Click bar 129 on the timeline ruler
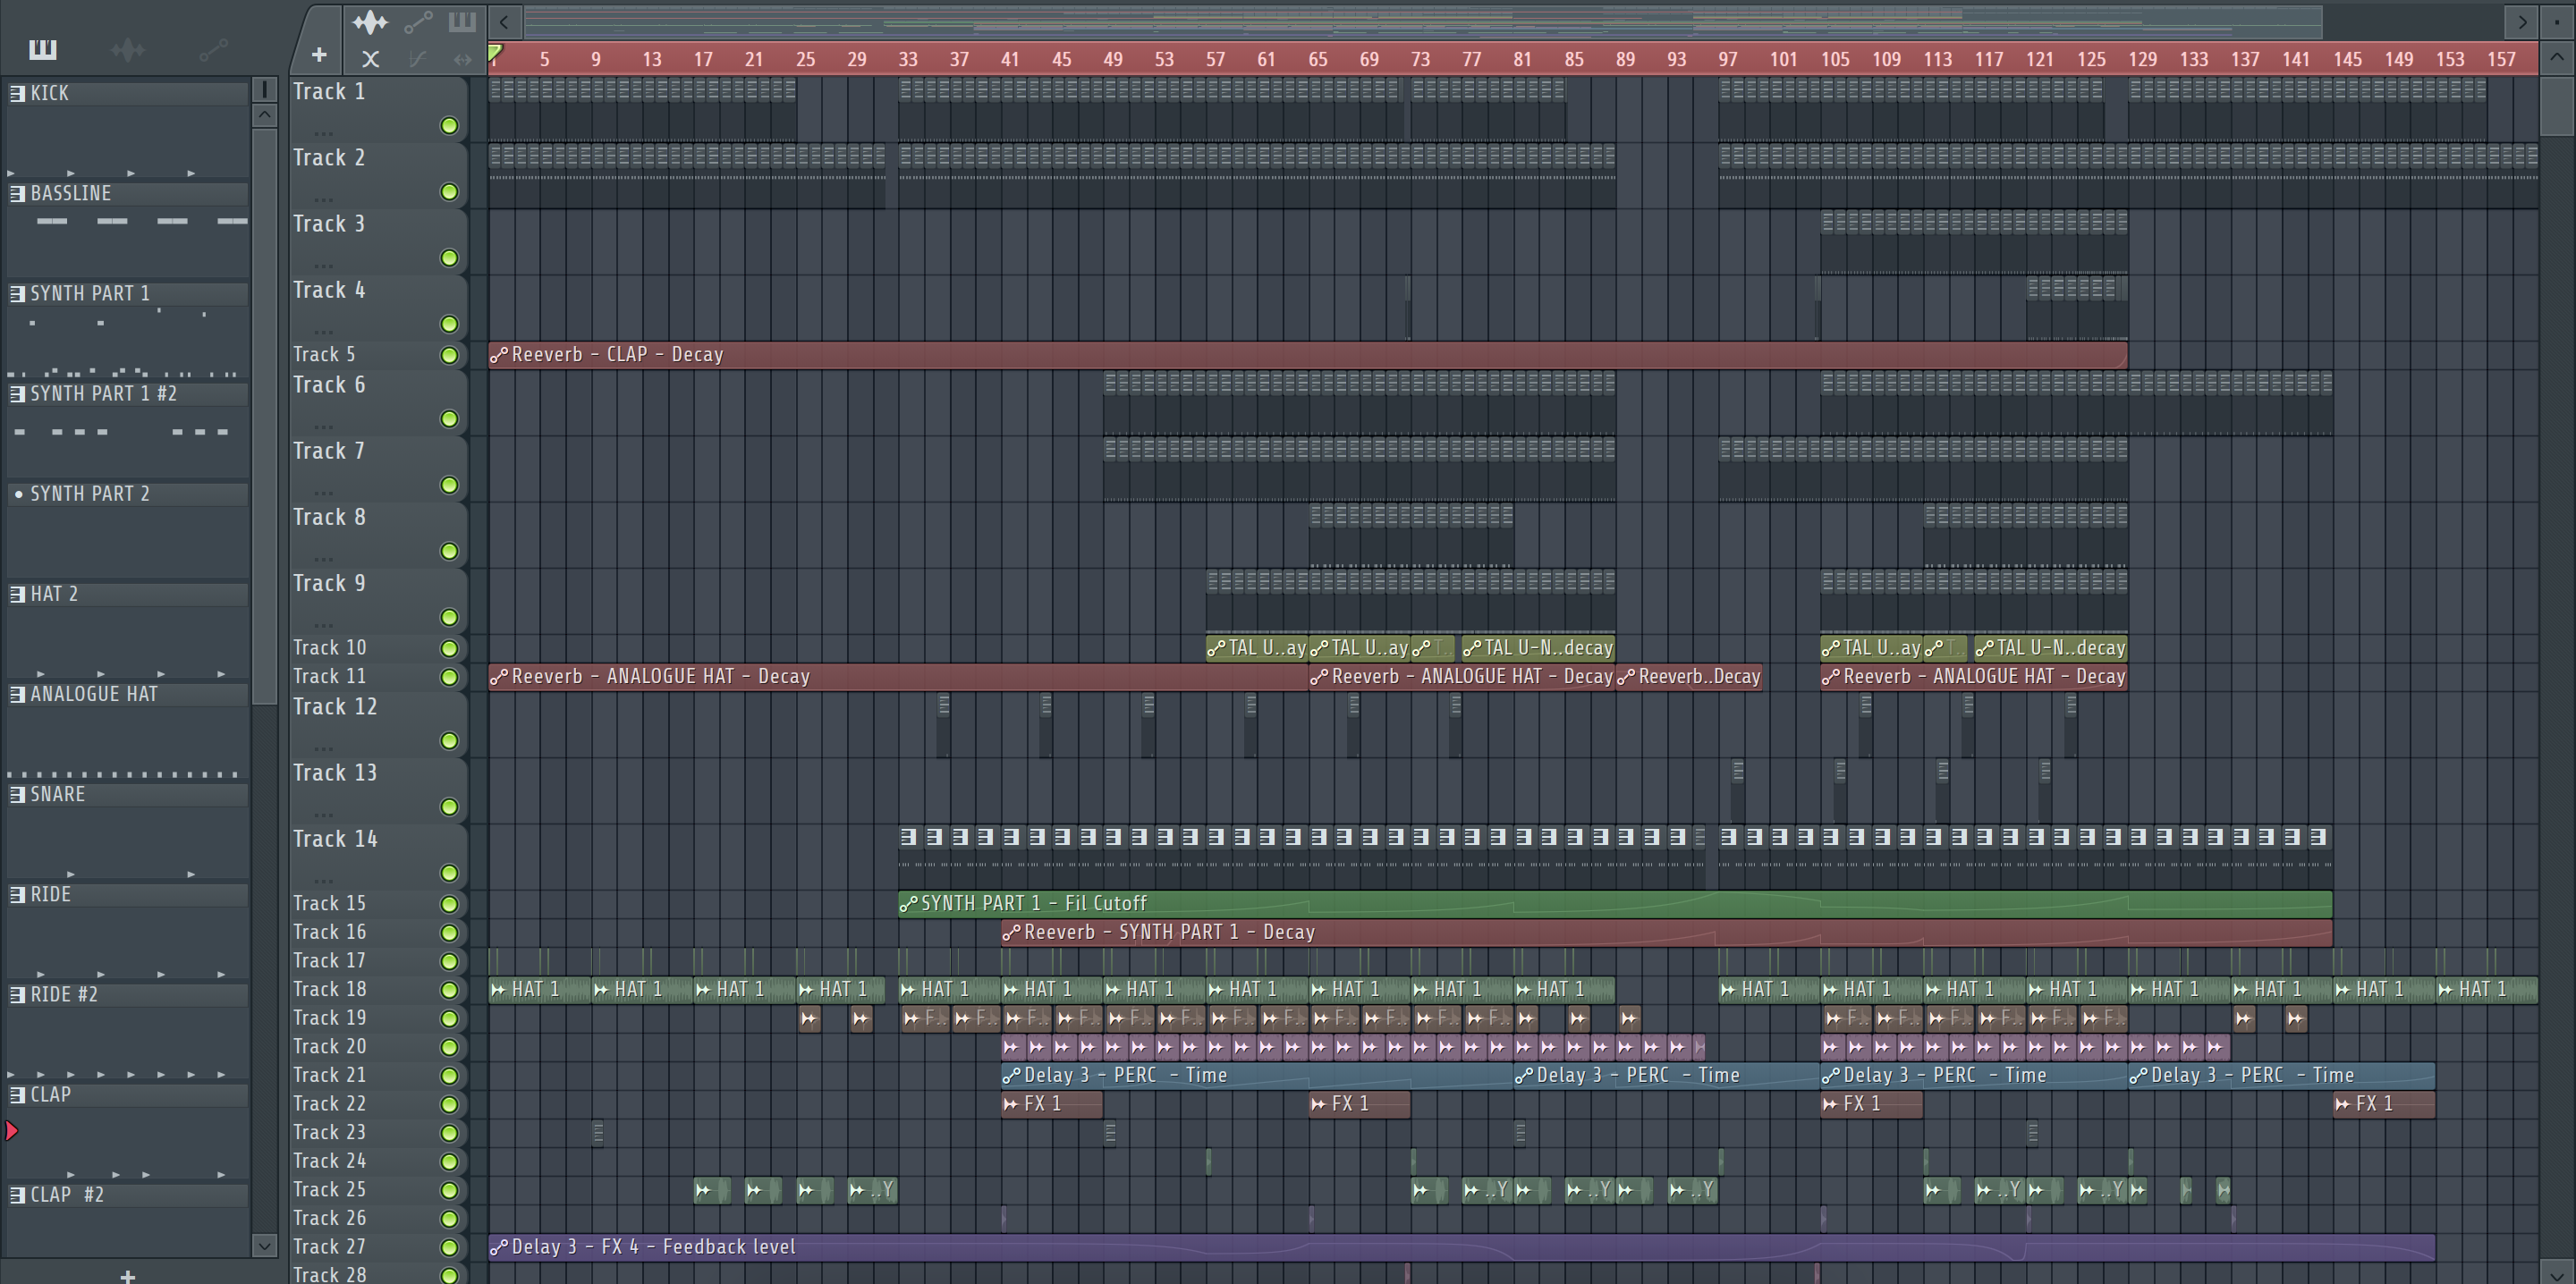Image resolution: width=2576 pixels, height=1284 pixels. point(2142,59)
